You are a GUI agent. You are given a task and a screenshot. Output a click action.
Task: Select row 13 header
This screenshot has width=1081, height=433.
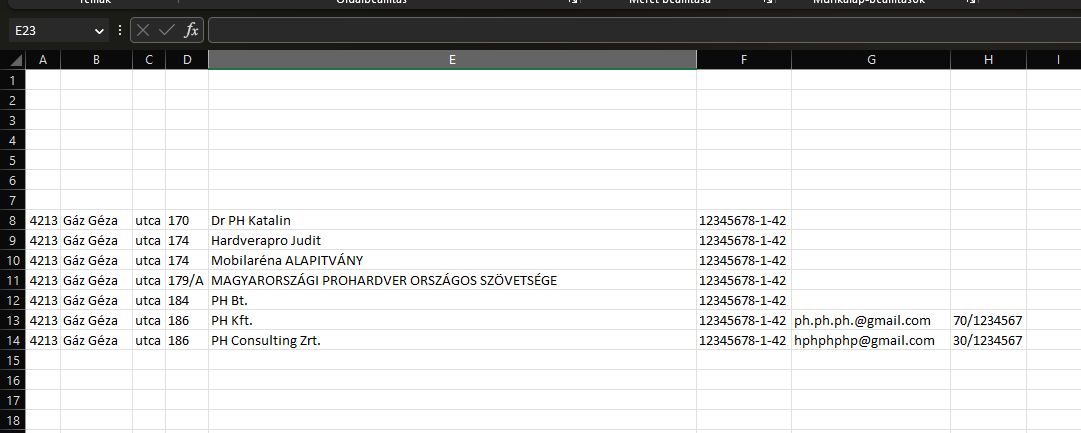[13, 321]
